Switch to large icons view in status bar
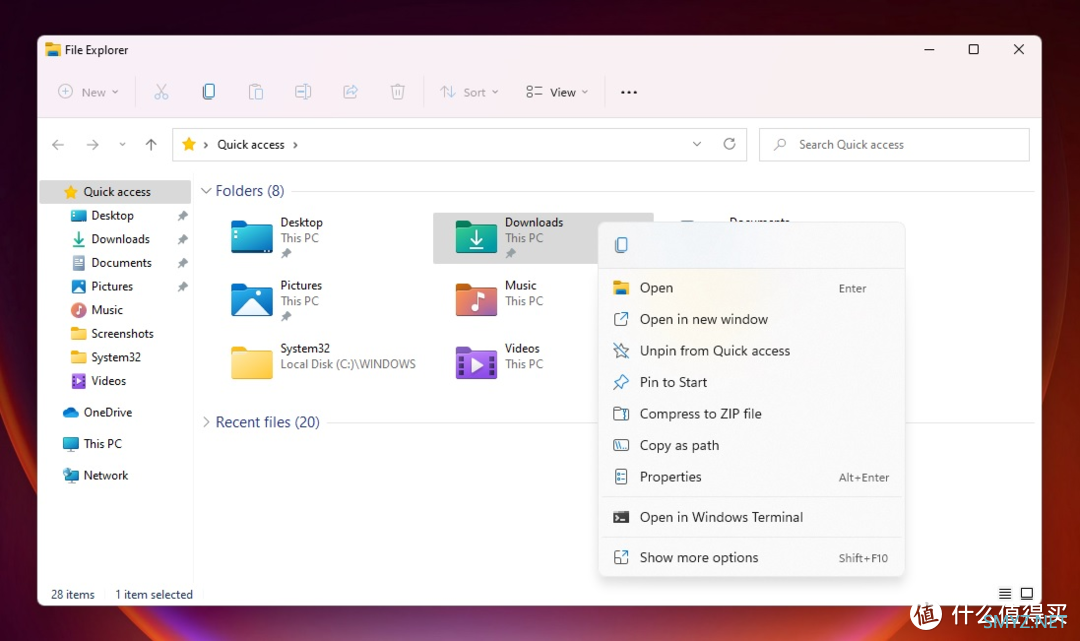Viewport: 1080px width, 641px height. click(x=1027, y=593)
